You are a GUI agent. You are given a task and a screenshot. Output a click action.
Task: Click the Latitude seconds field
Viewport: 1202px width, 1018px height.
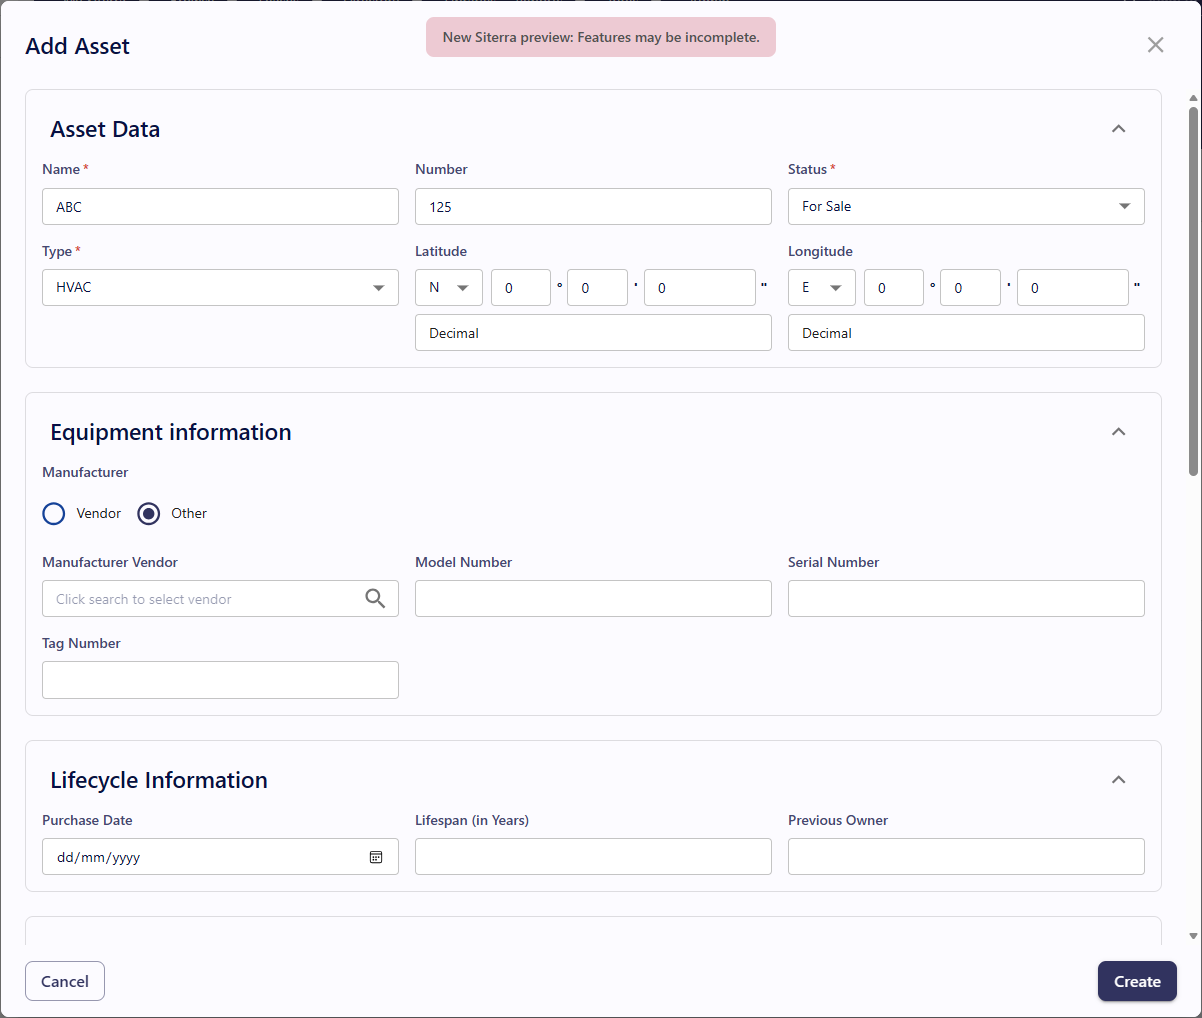pos(700,287)
